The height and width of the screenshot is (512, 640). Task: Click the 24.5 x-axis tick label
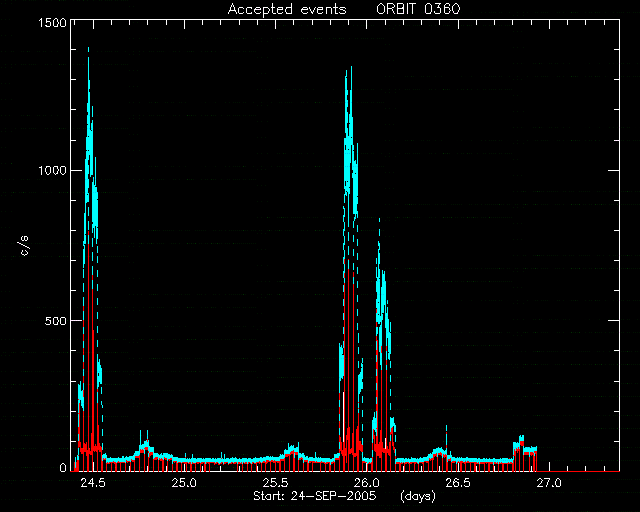point(93,483)
